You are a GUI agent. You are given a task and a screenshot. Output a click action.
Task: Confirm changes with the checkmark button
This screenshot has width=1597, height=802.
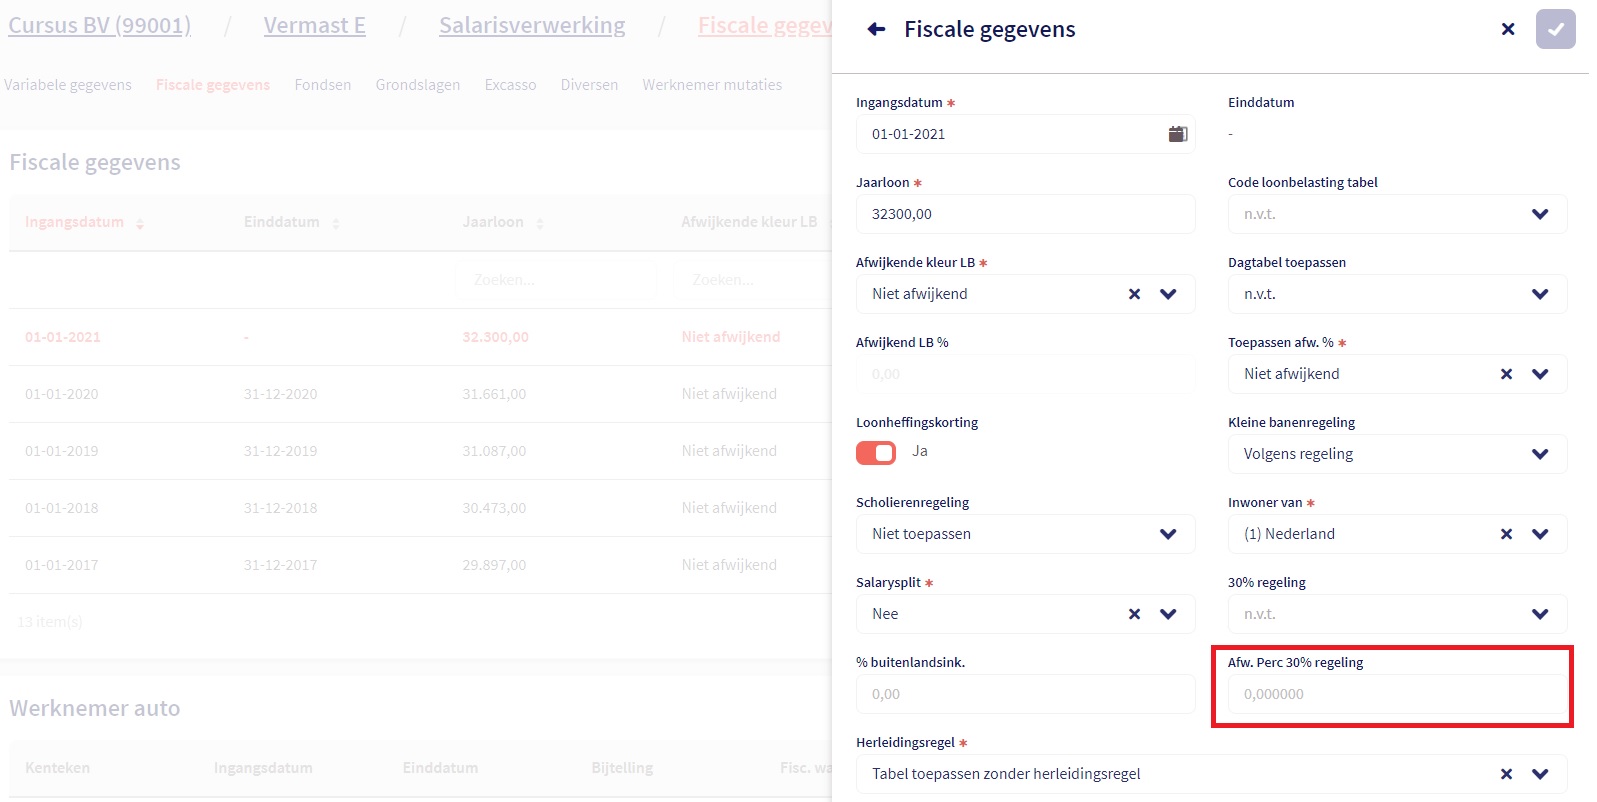coord(1555,29)
